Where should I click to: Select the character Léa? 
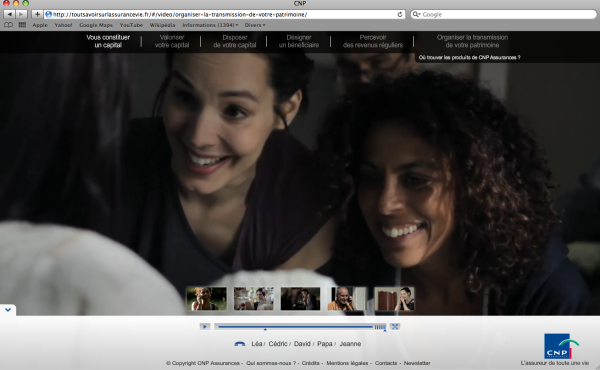tap(256, 344)
